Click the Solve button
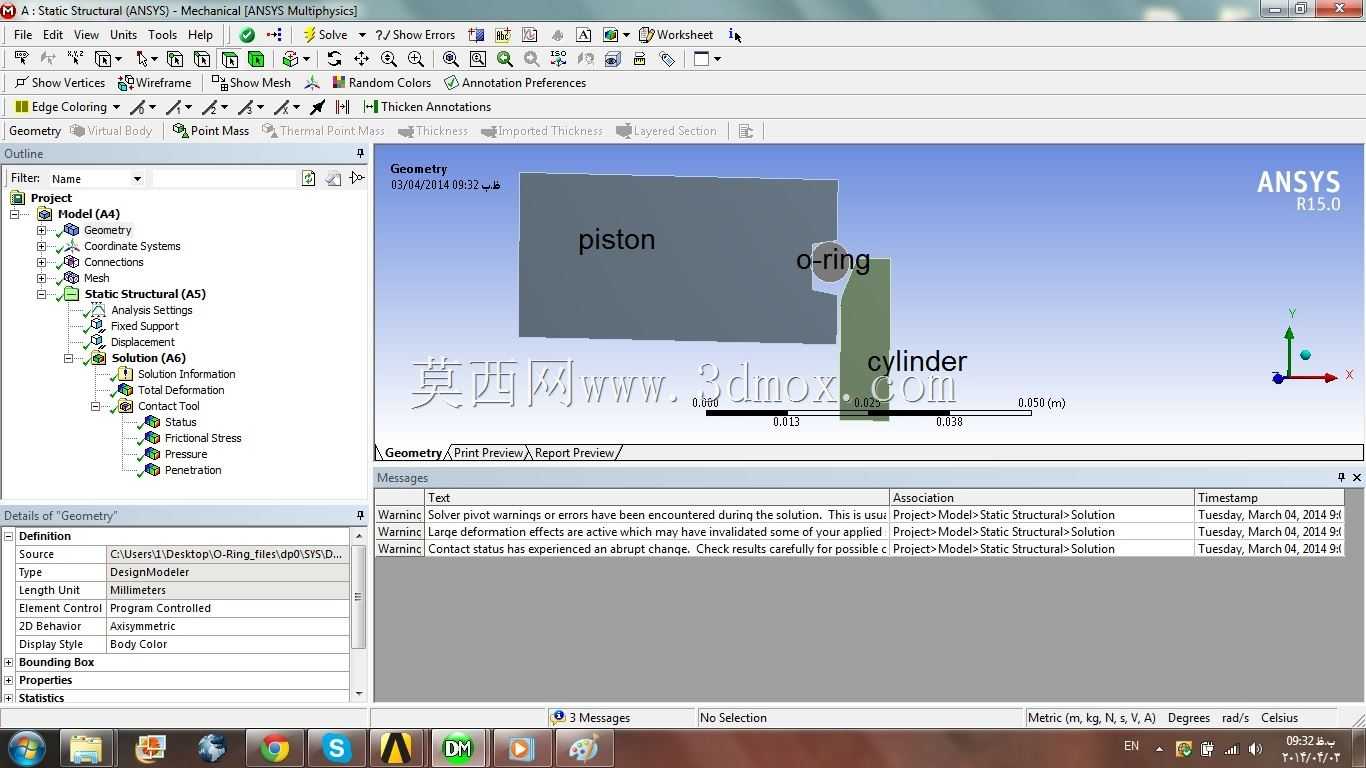Screen dimensions: 1366x768 tap(325, 35)
